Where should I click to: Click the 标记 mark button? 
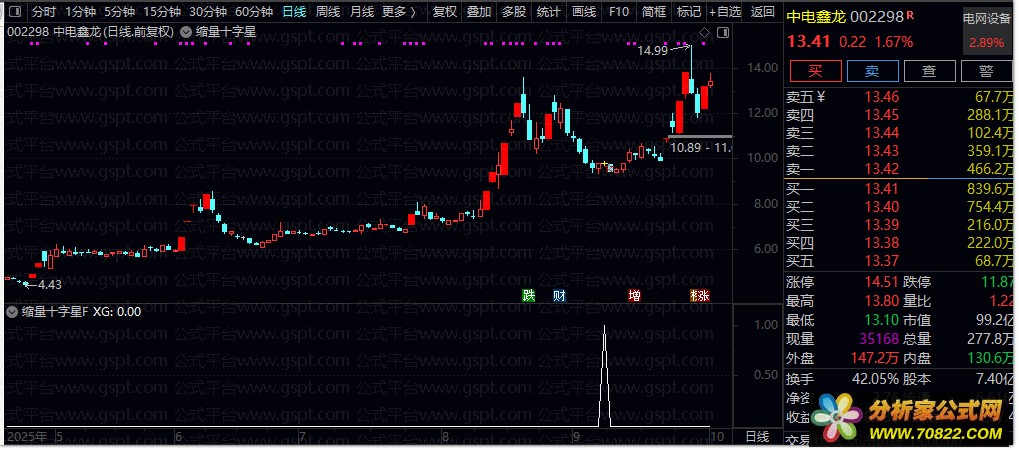(689, 12)
